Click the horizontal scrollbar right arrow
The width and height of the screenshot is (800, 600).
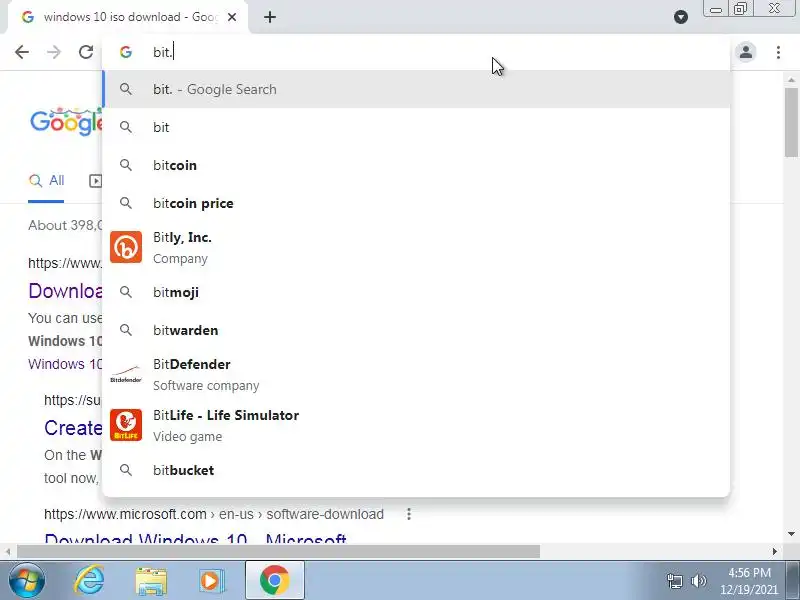775,552
